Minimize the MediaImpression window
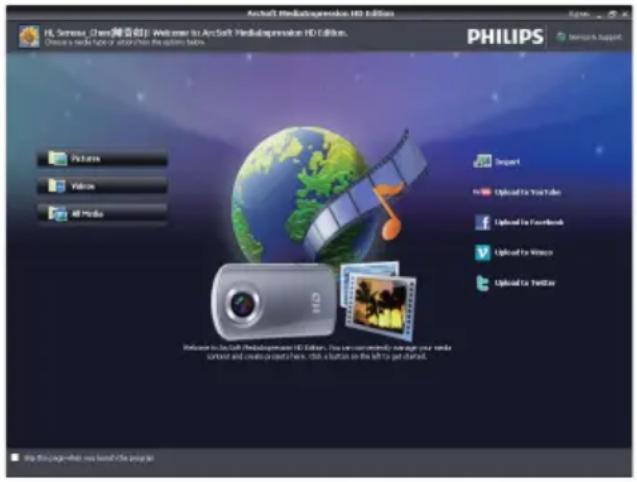This screenshot has height=482, width=637. click(x=599, y=15)
